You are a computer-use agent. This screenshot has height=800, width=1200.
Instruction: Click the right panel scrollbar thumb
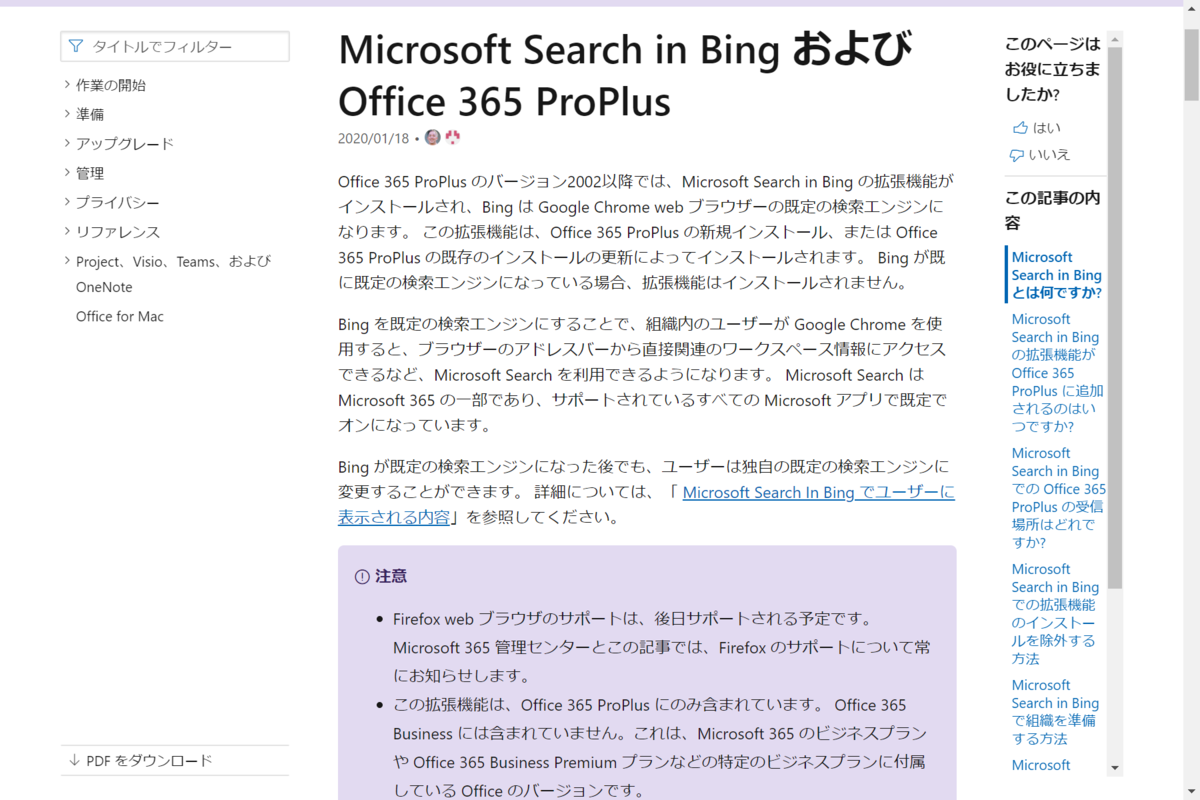click(x=1115, y=317)
